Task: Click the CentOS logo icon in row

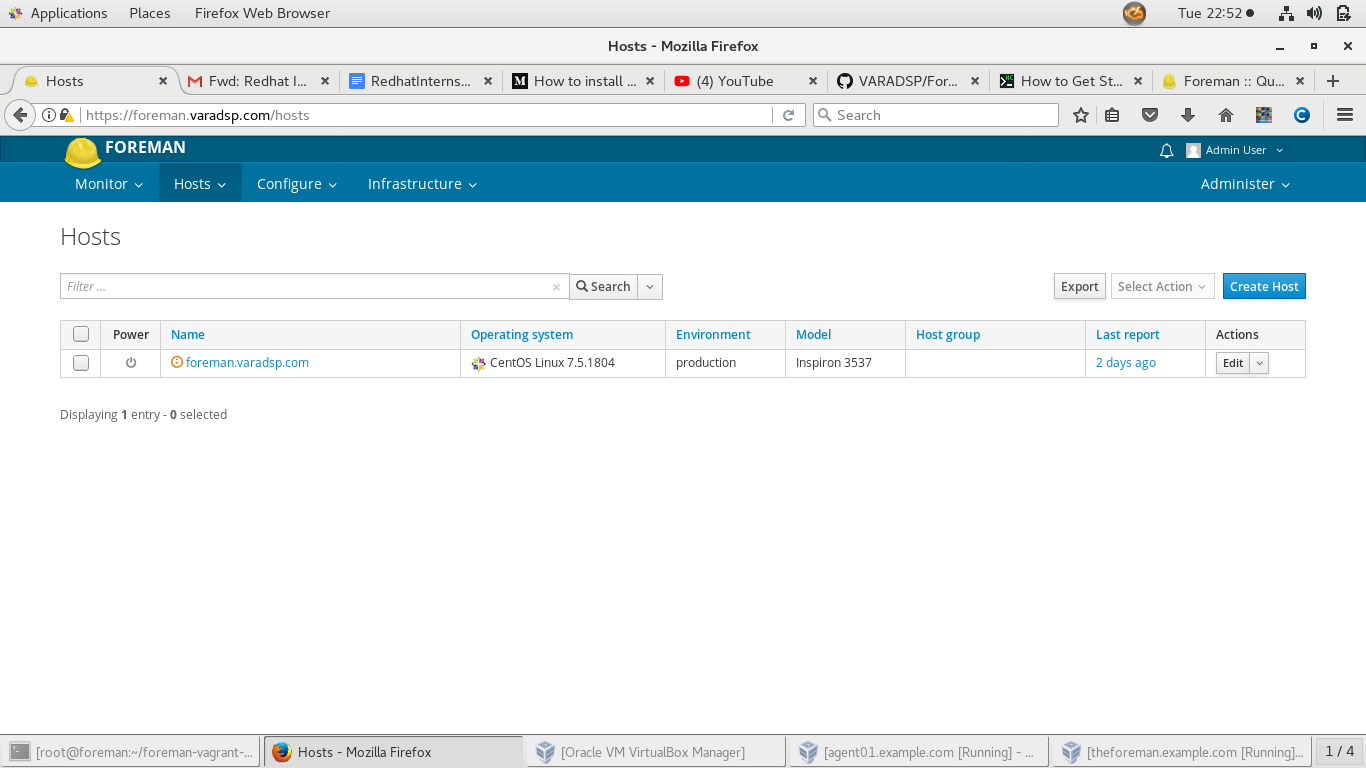Action: pyautogui.click(x=478, y=363)
